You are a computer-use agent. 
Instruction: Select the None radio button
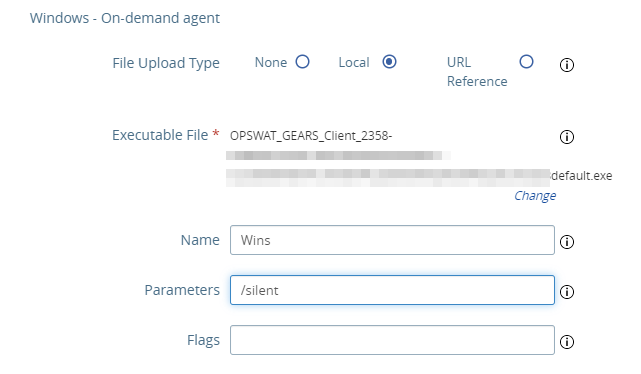(303, 62)
